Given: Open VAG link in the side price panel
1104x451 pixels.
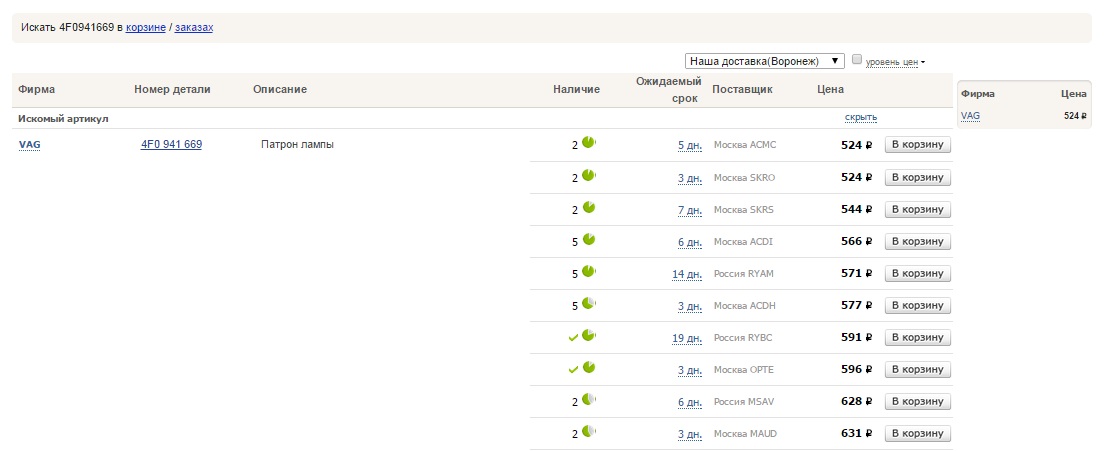Looking at the screenshot, I should 970,115.
